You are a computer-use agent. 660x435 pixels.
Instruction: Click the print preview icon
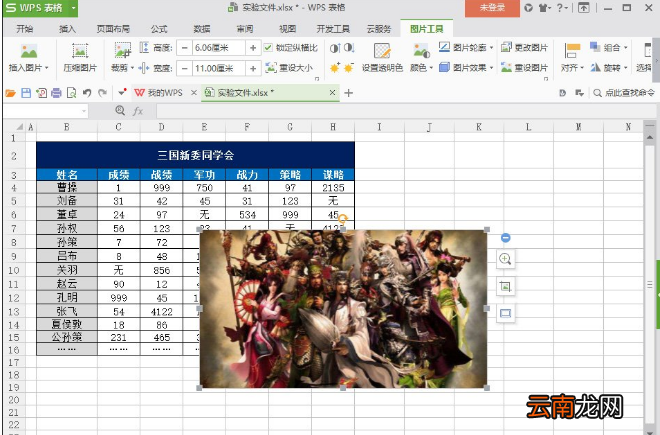point(72,93)
